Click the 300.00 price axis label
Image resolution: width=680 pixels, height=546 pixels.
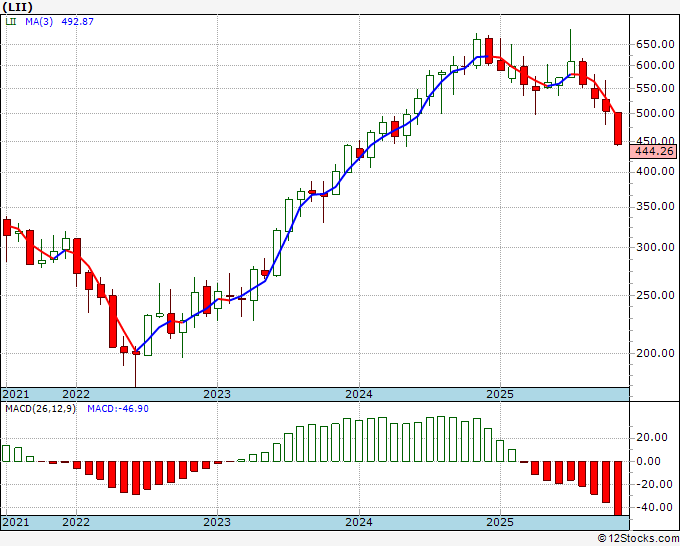(655, 247)
